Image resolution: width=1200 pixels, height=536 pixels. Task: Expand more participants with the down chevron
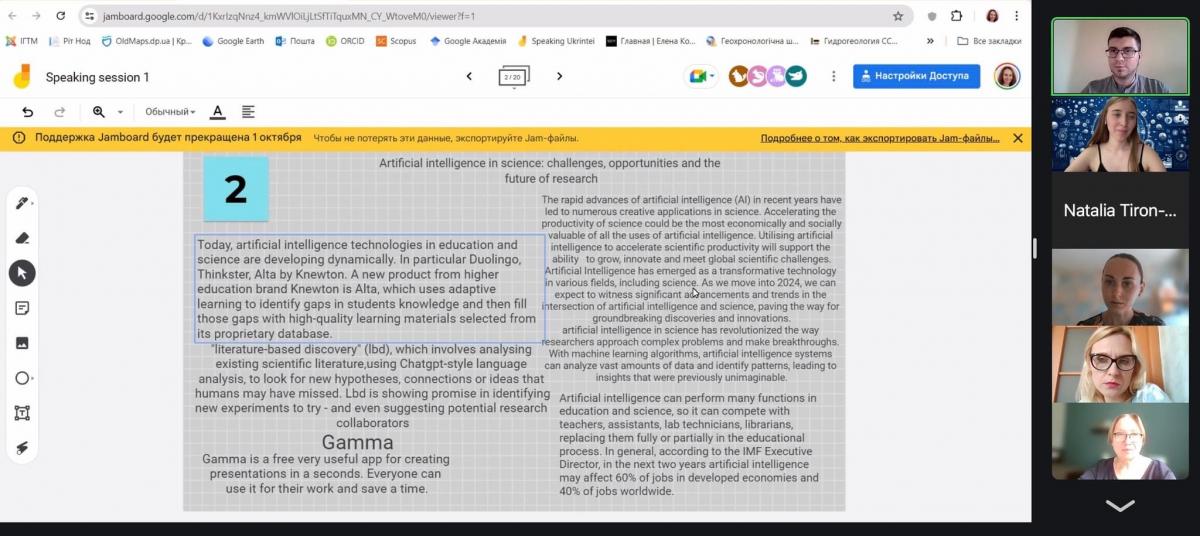[1119, 505]
